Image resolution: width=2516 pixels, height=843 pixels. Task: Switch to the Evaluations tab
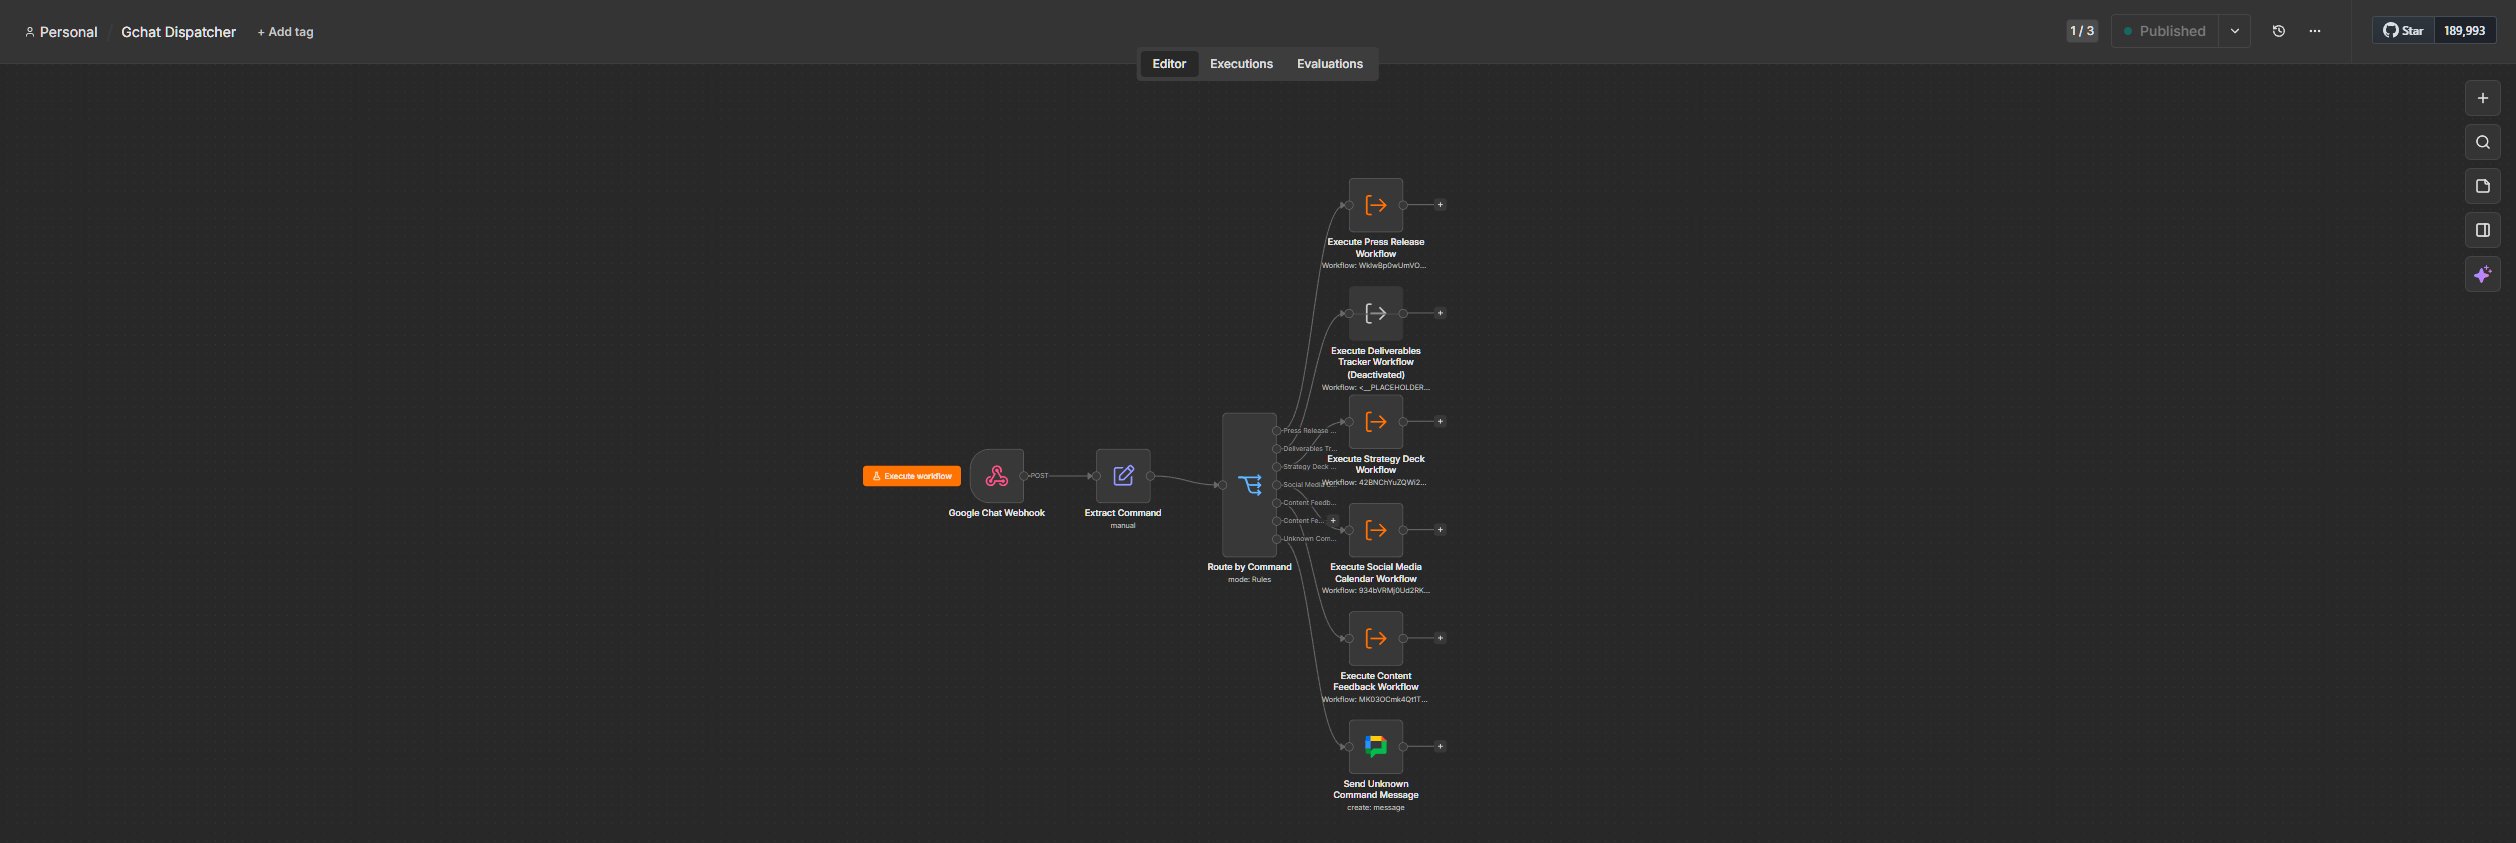1329,64
